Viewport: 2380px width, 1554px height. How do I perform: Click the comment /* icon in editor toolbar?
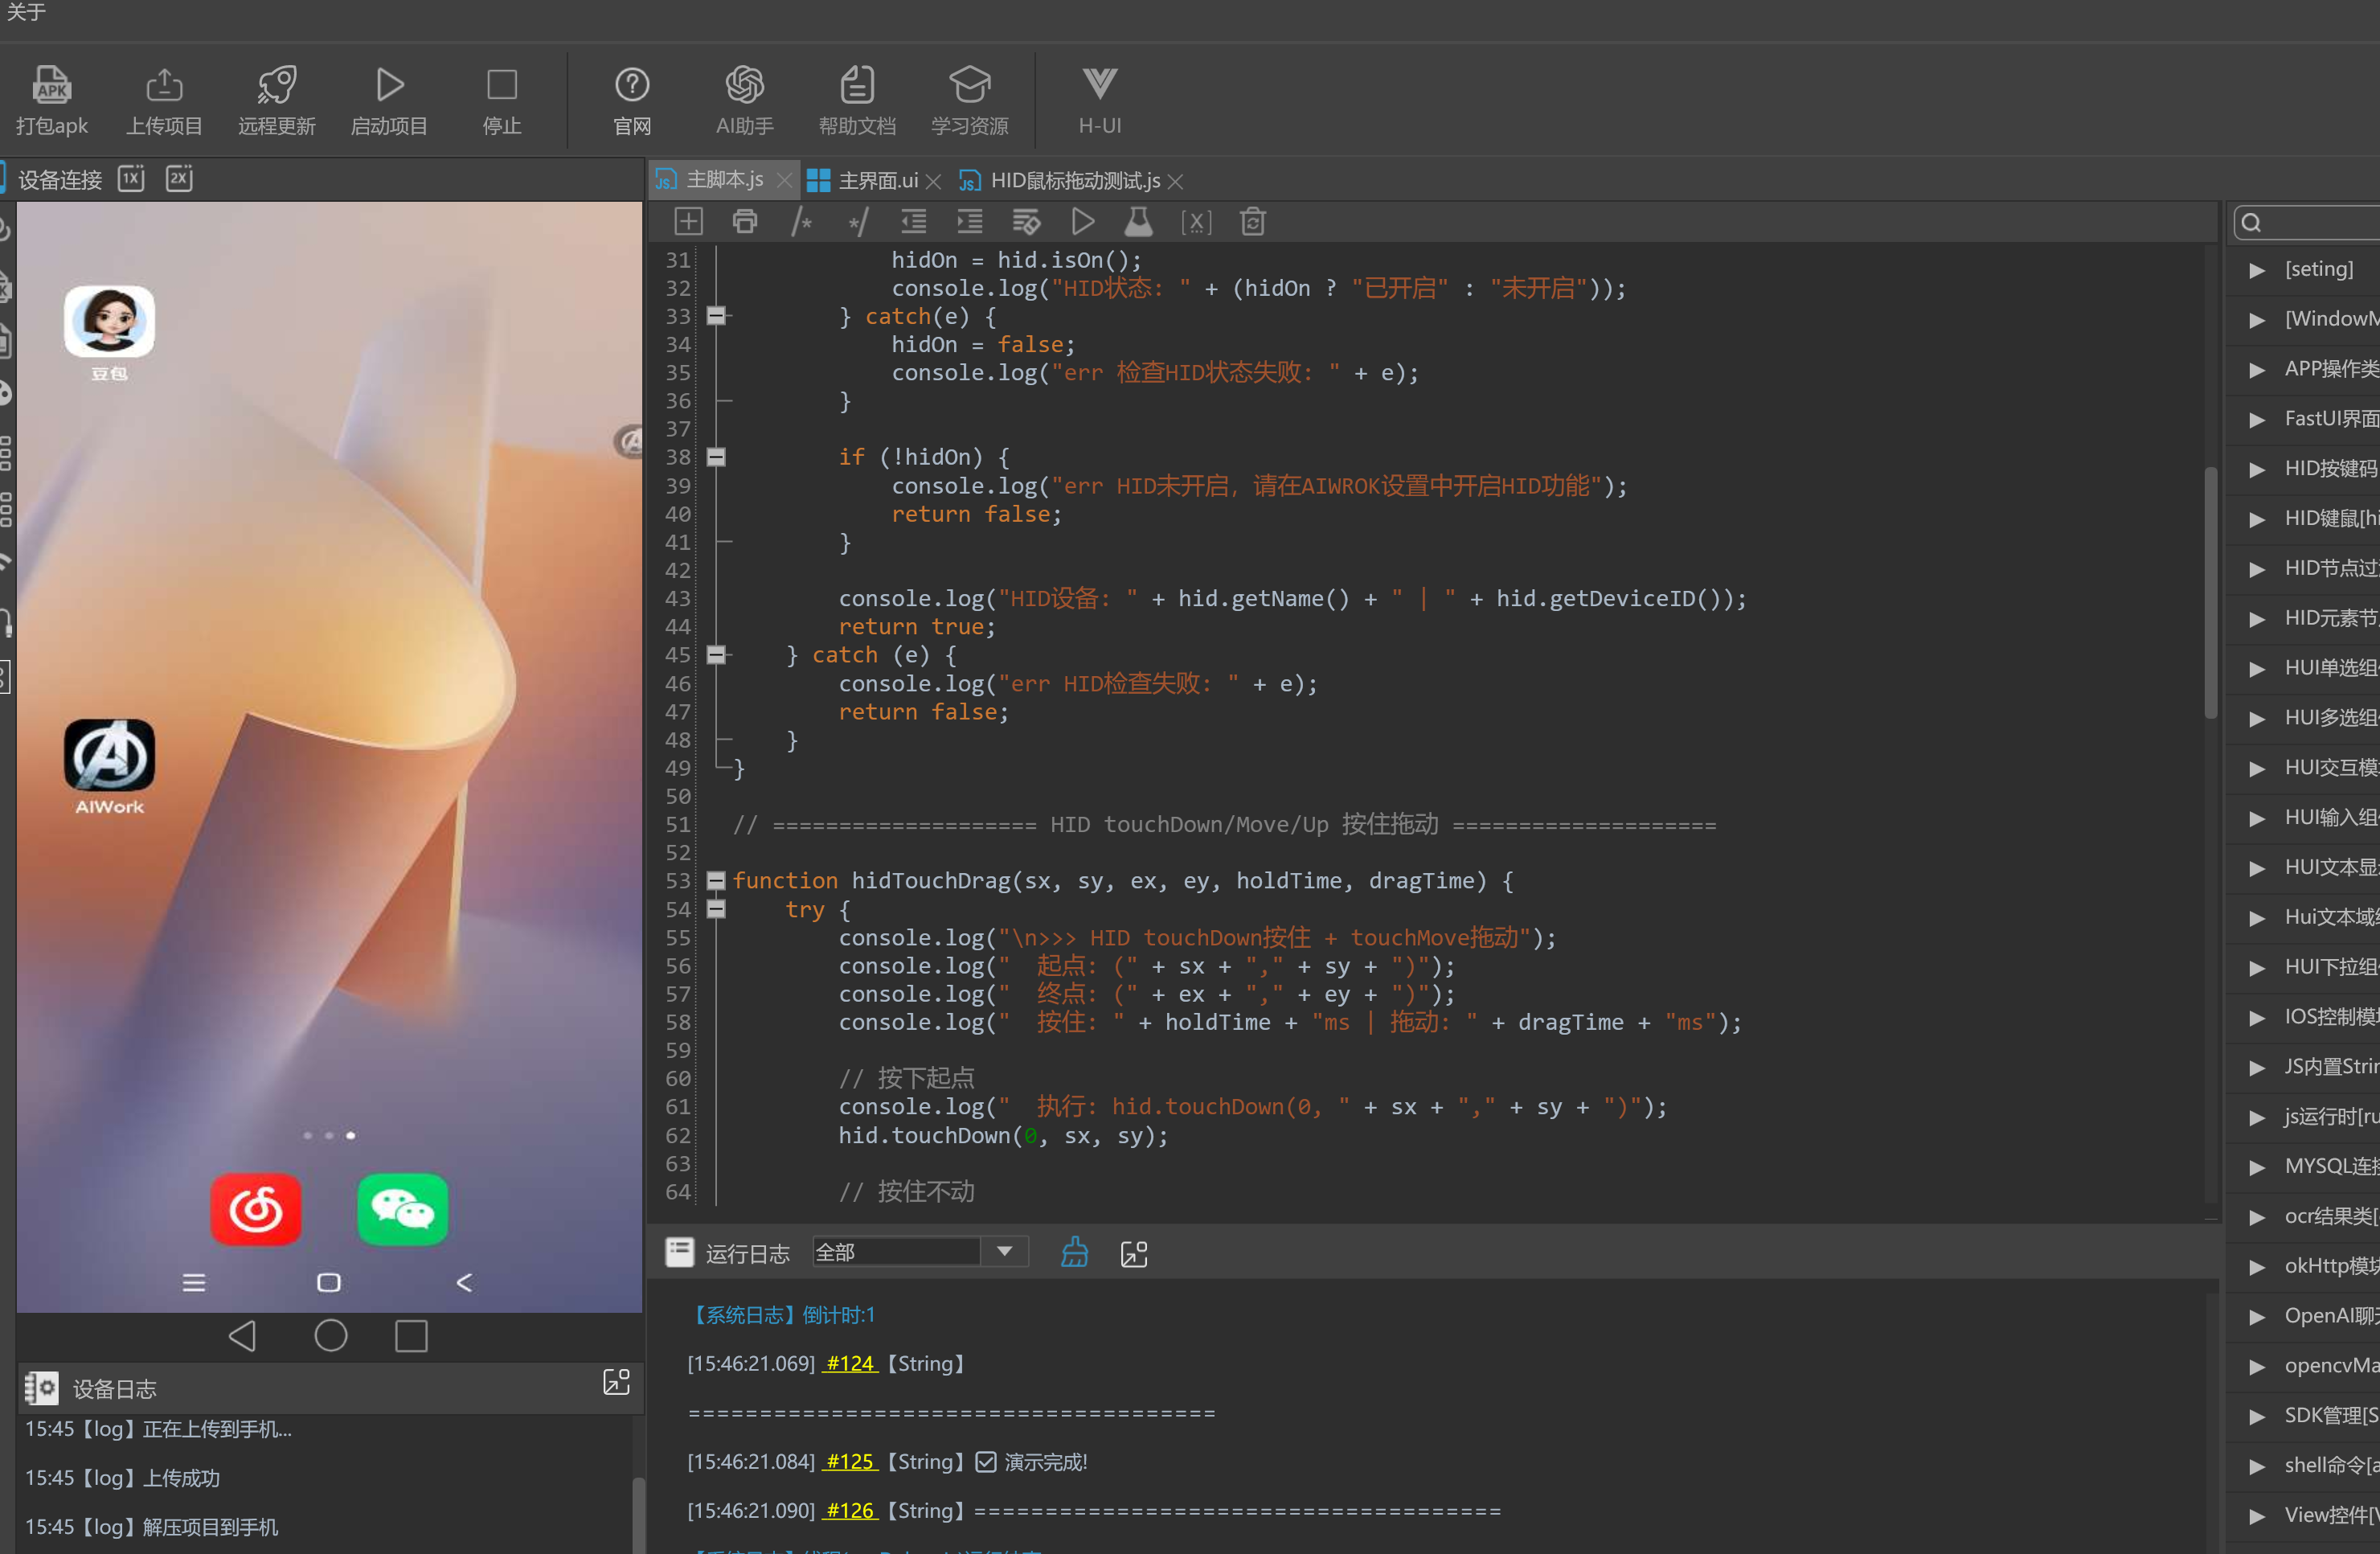click(x=801, y=221)
